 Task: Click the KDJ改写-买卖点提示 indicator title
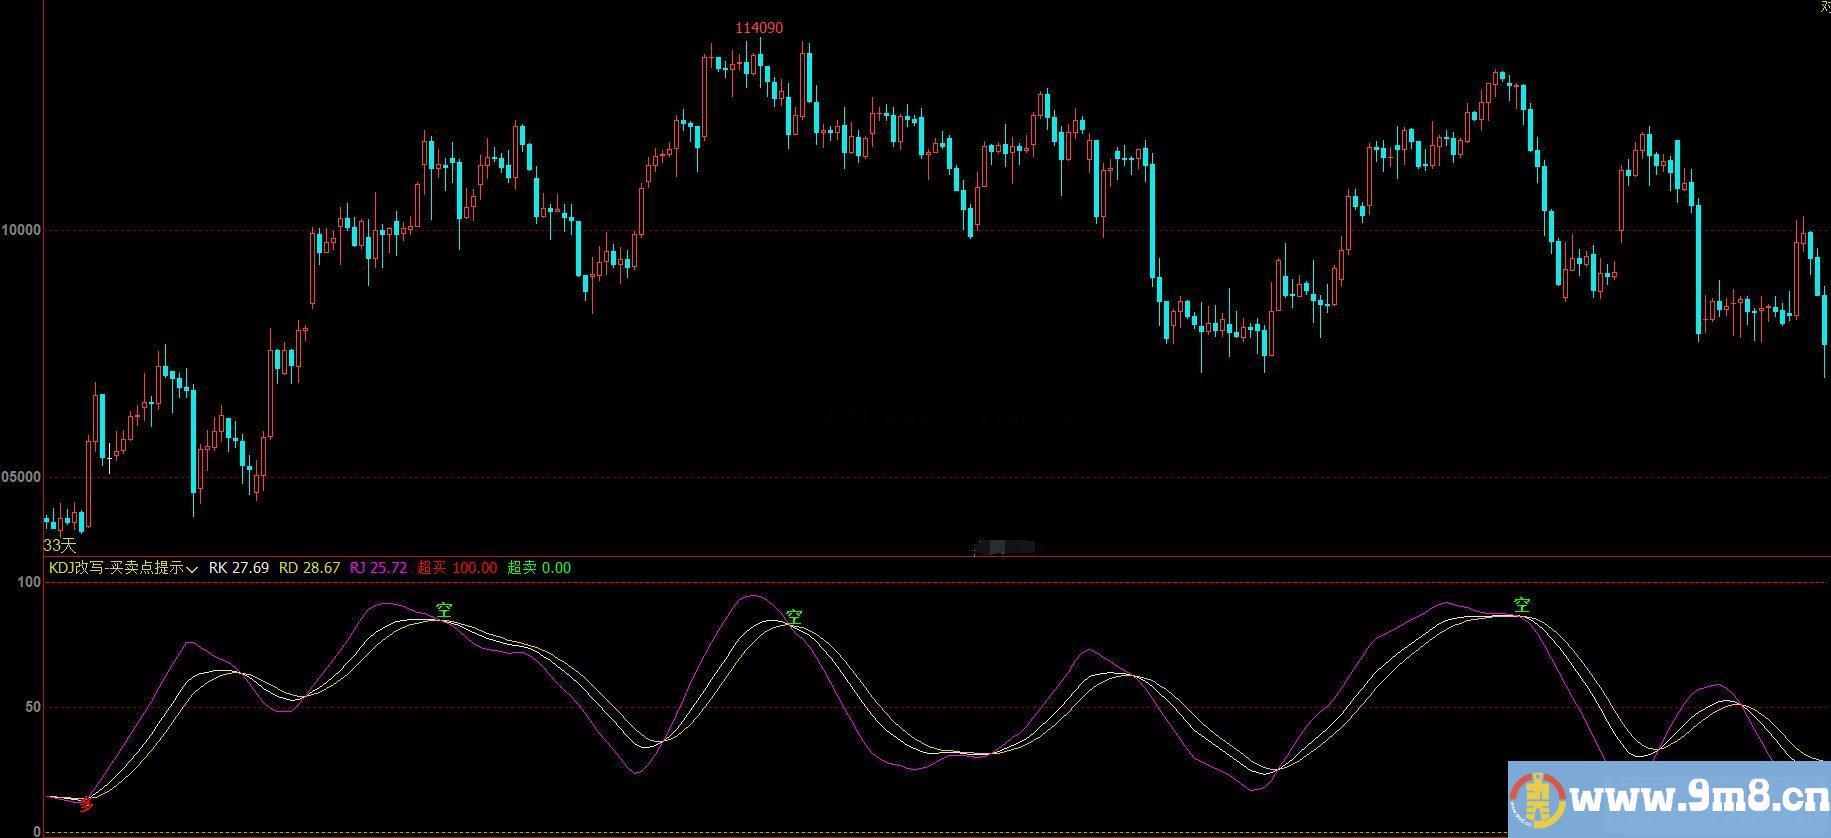[116, 568]
